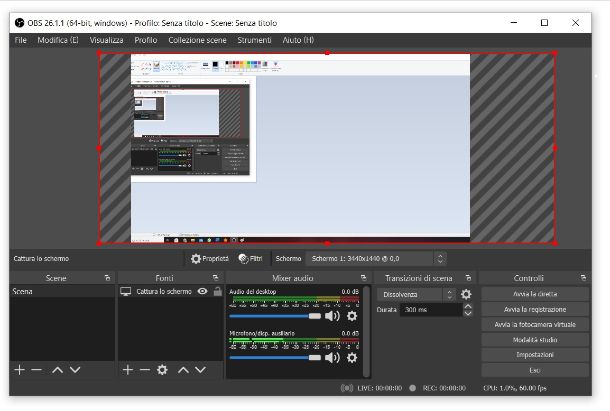The height and width of the screenshot is (411, 610).
Task: Select Scena in the scenes list
Action: (x=62, y=291)
